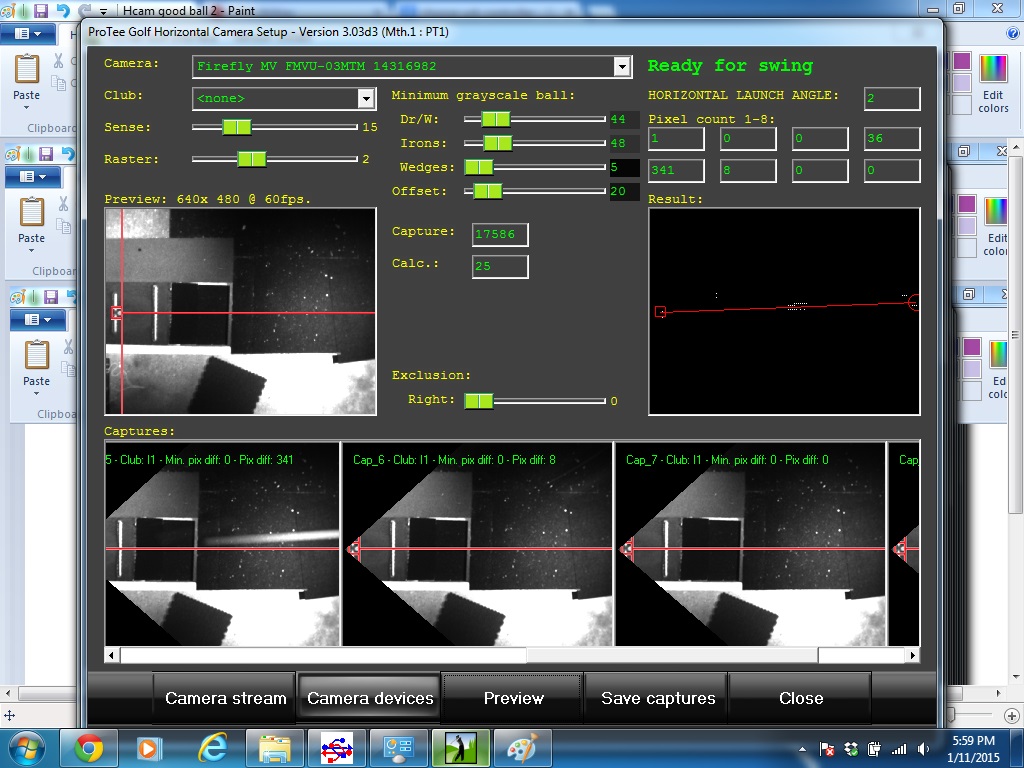
Task: Open the blue Paint file menu button in Hcam good ball 2 window
Action: pyautogui.click(x=27, y=33)
